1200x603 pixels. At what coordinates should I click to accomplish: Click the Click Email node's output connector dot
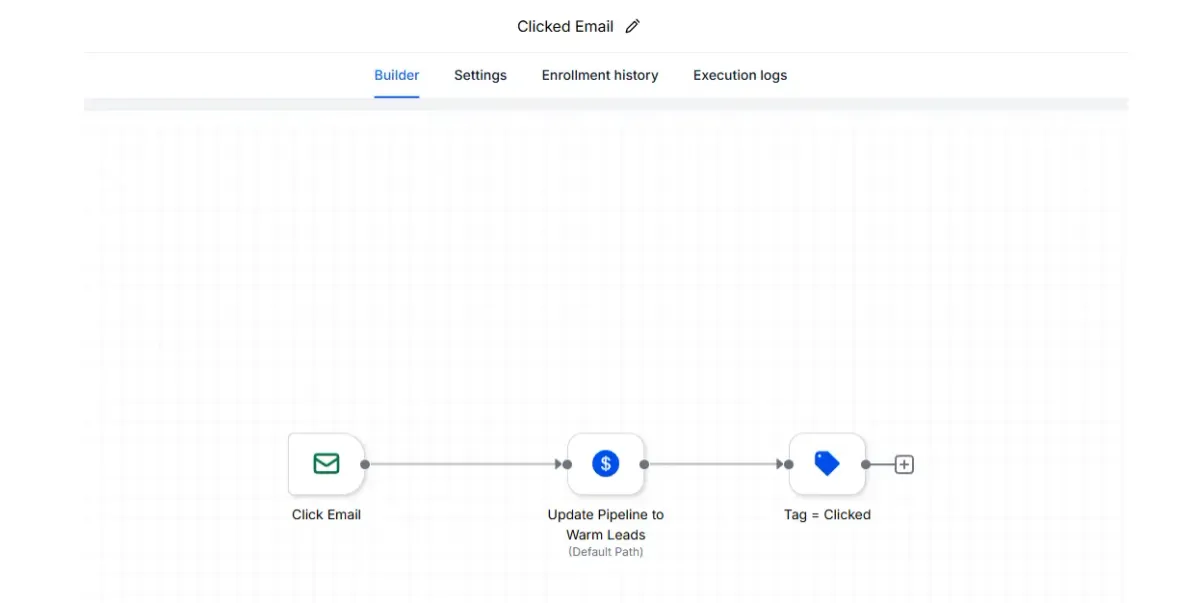pos(365,464)
